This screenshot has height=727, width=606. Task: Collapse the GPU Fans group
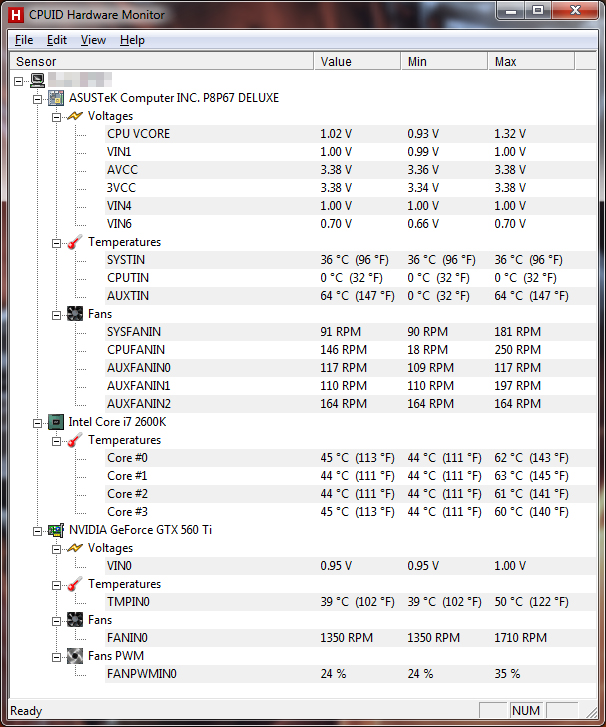(x=57, y=621)
